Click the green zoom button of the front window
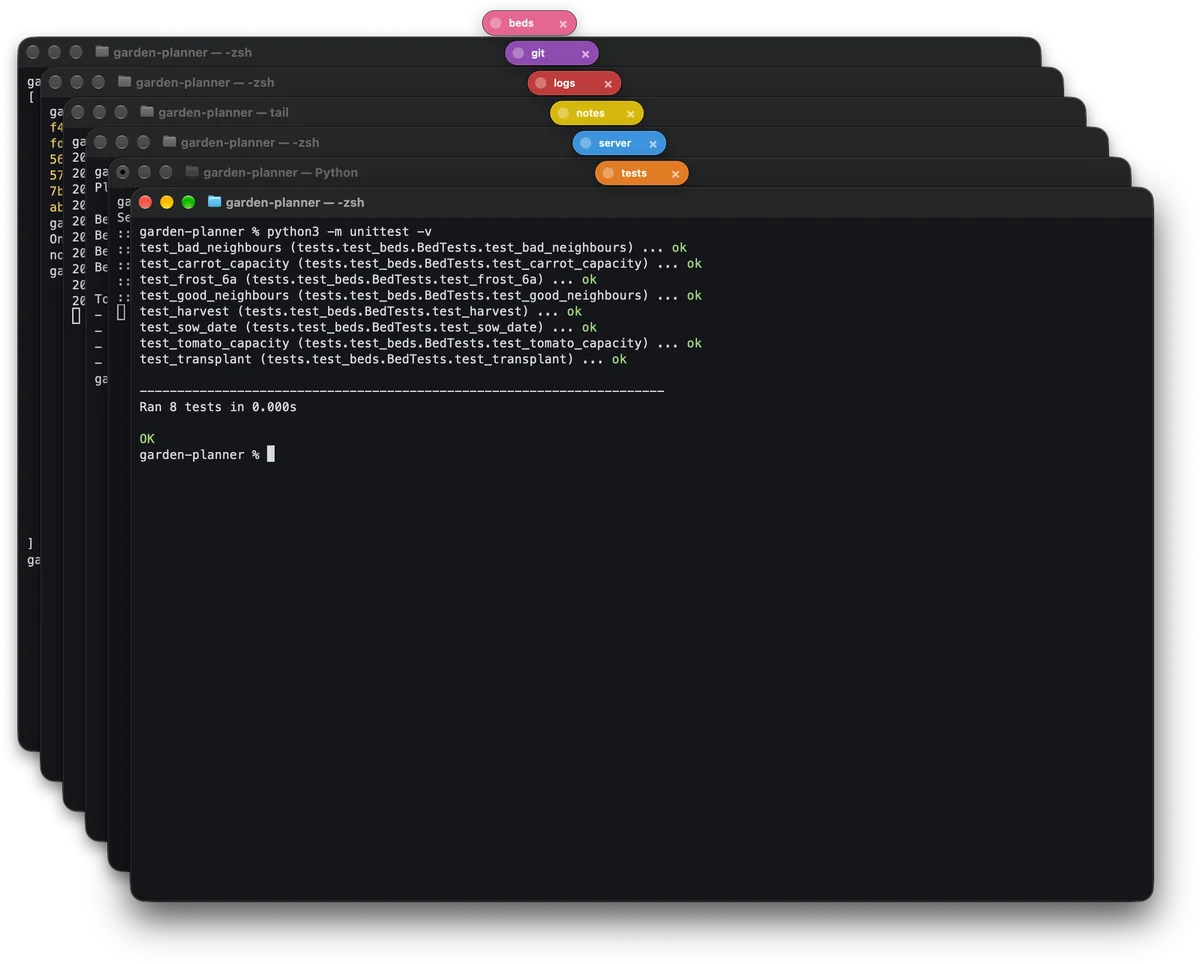The height and width of the screenshot is (964, 1200). (x=188, y=202)
